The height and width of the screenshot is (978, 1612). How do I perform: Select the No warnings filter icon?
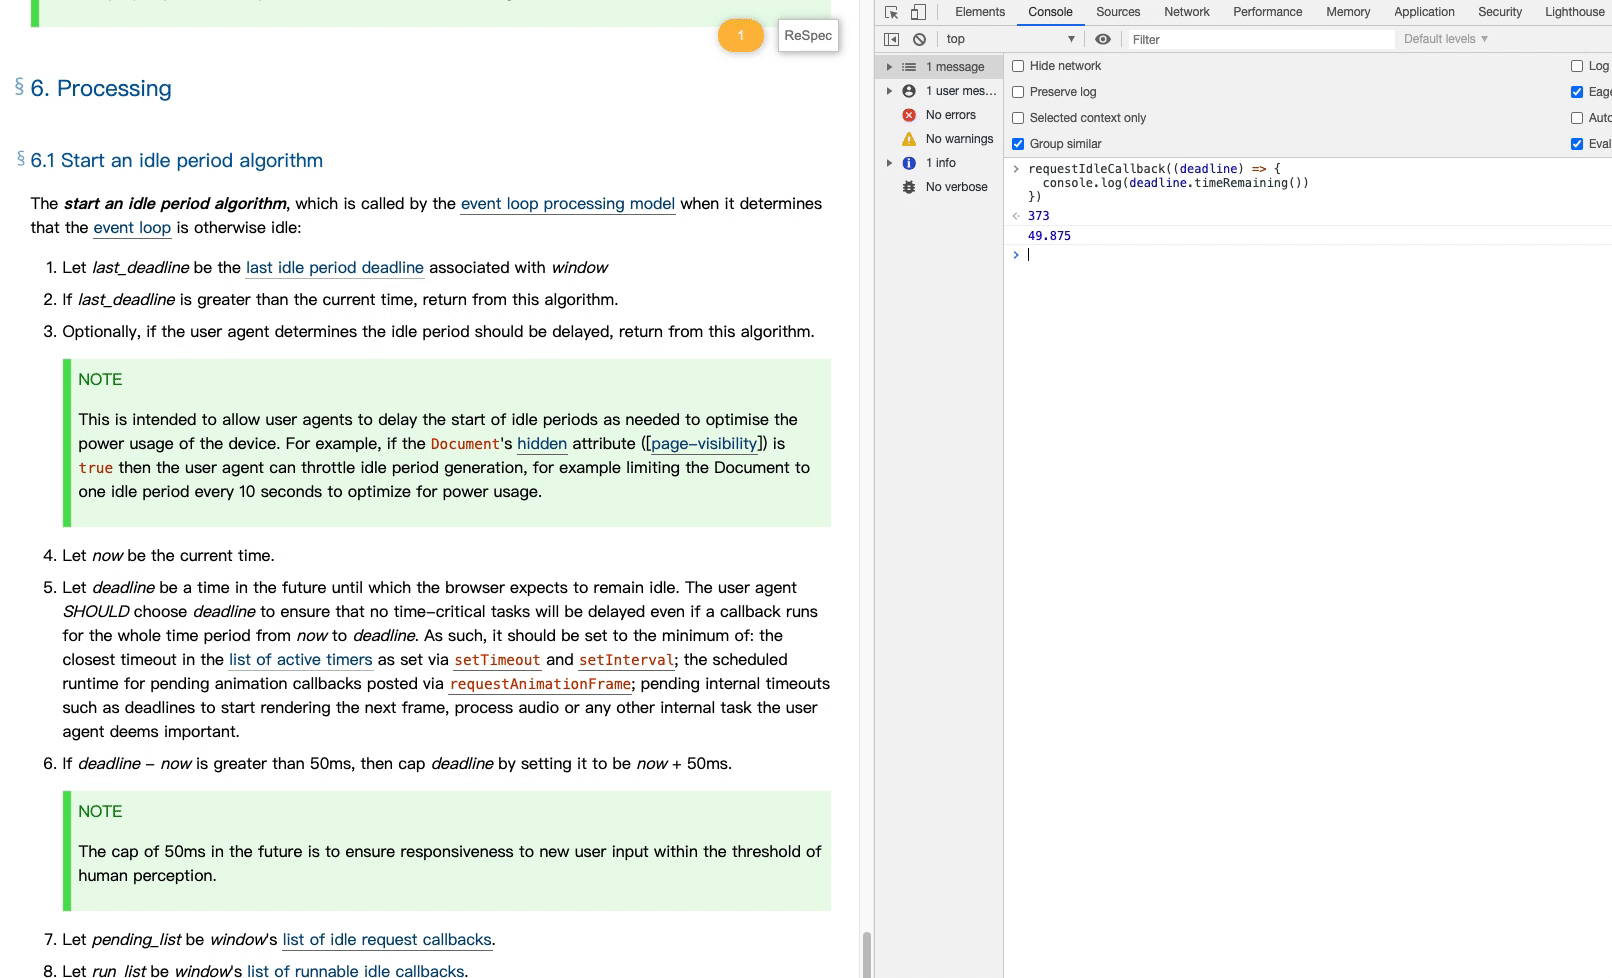tap(909, 139)
